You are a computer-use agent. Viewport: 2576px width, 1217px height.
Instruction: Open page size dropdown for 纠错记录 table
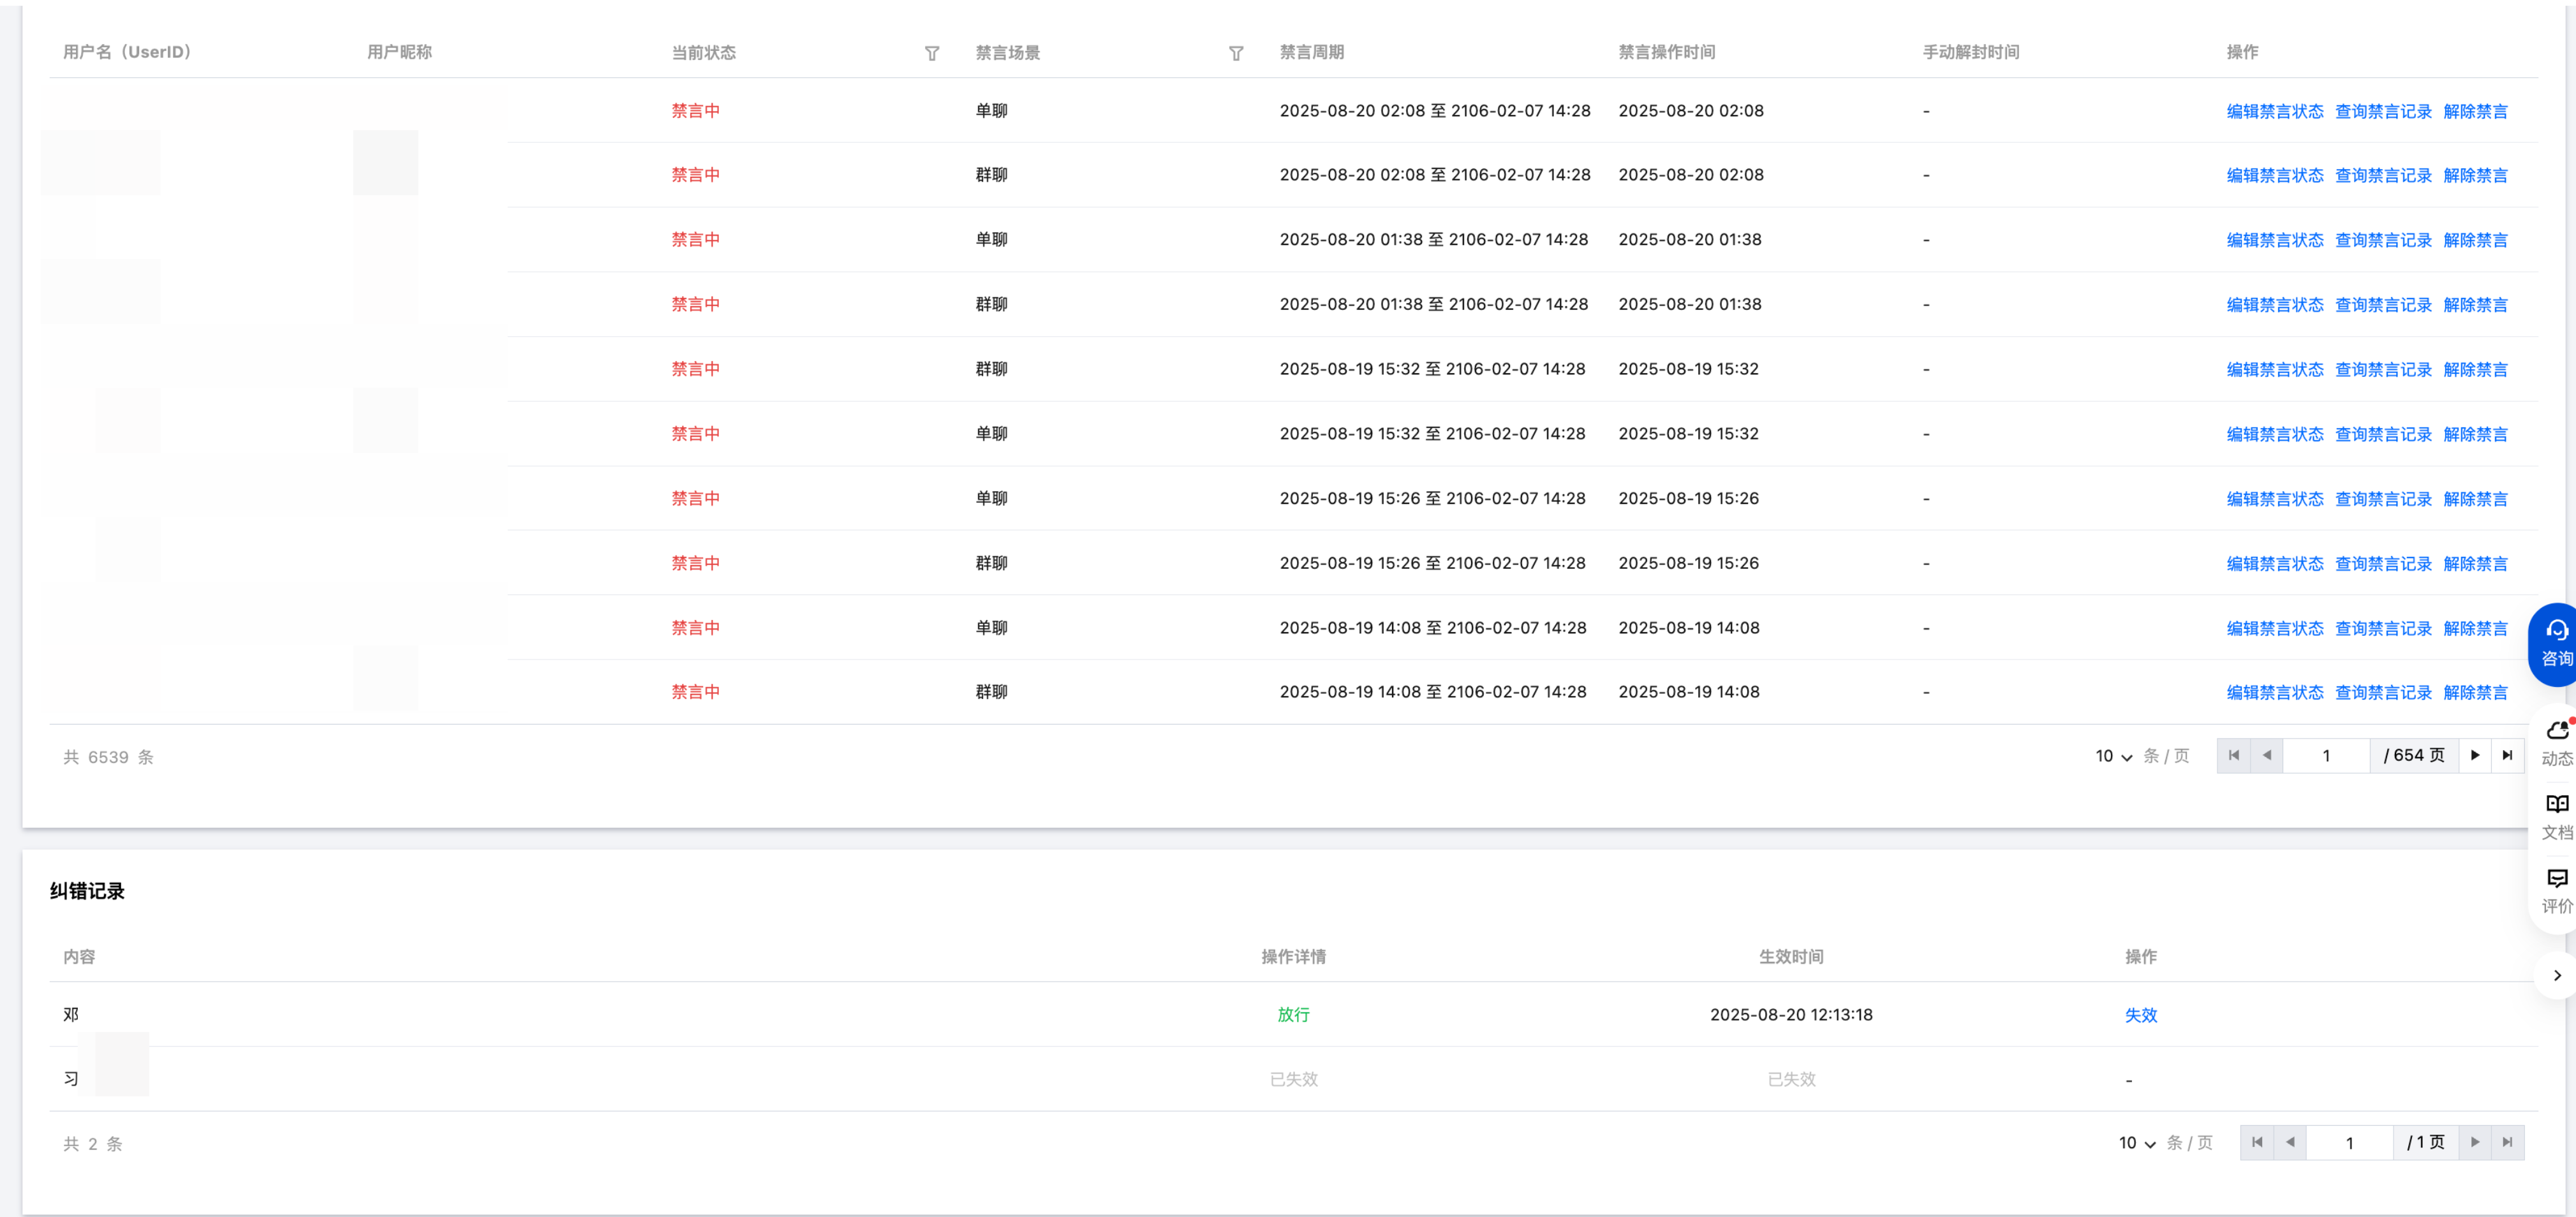pos(2137,1143)
